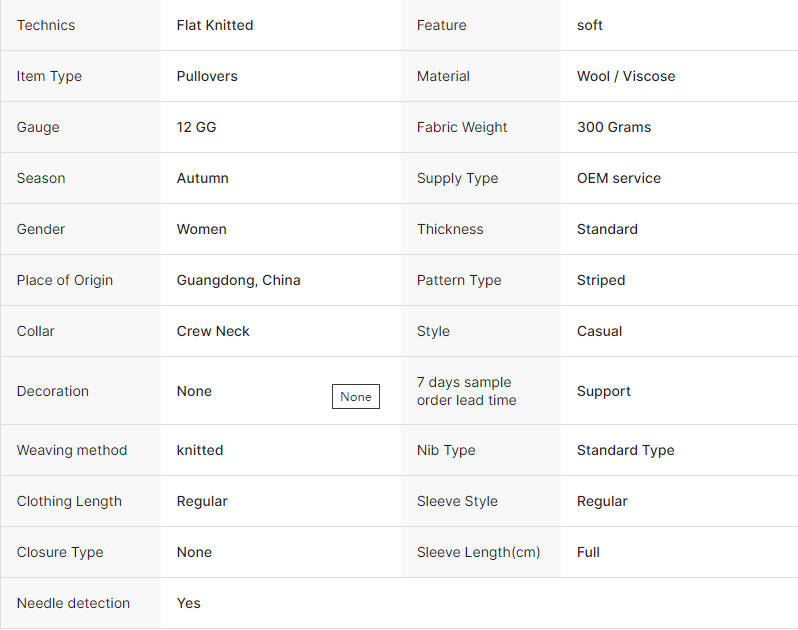Click the Yes needle detection value
The width and height of the screenshot is (798, 630).
point(188,603)
